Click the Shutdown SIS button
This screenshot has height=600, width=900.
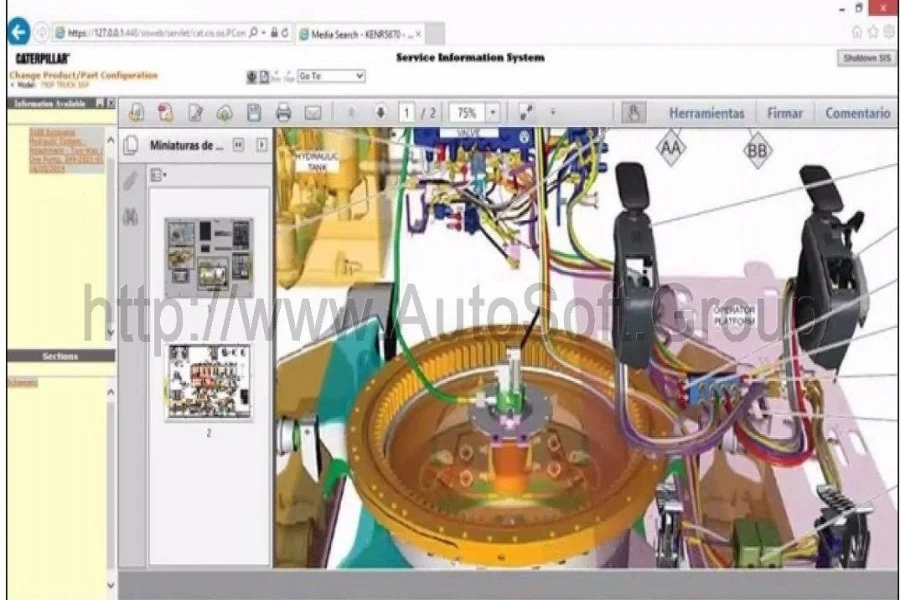pyautogui.click(x=865, y=58)
